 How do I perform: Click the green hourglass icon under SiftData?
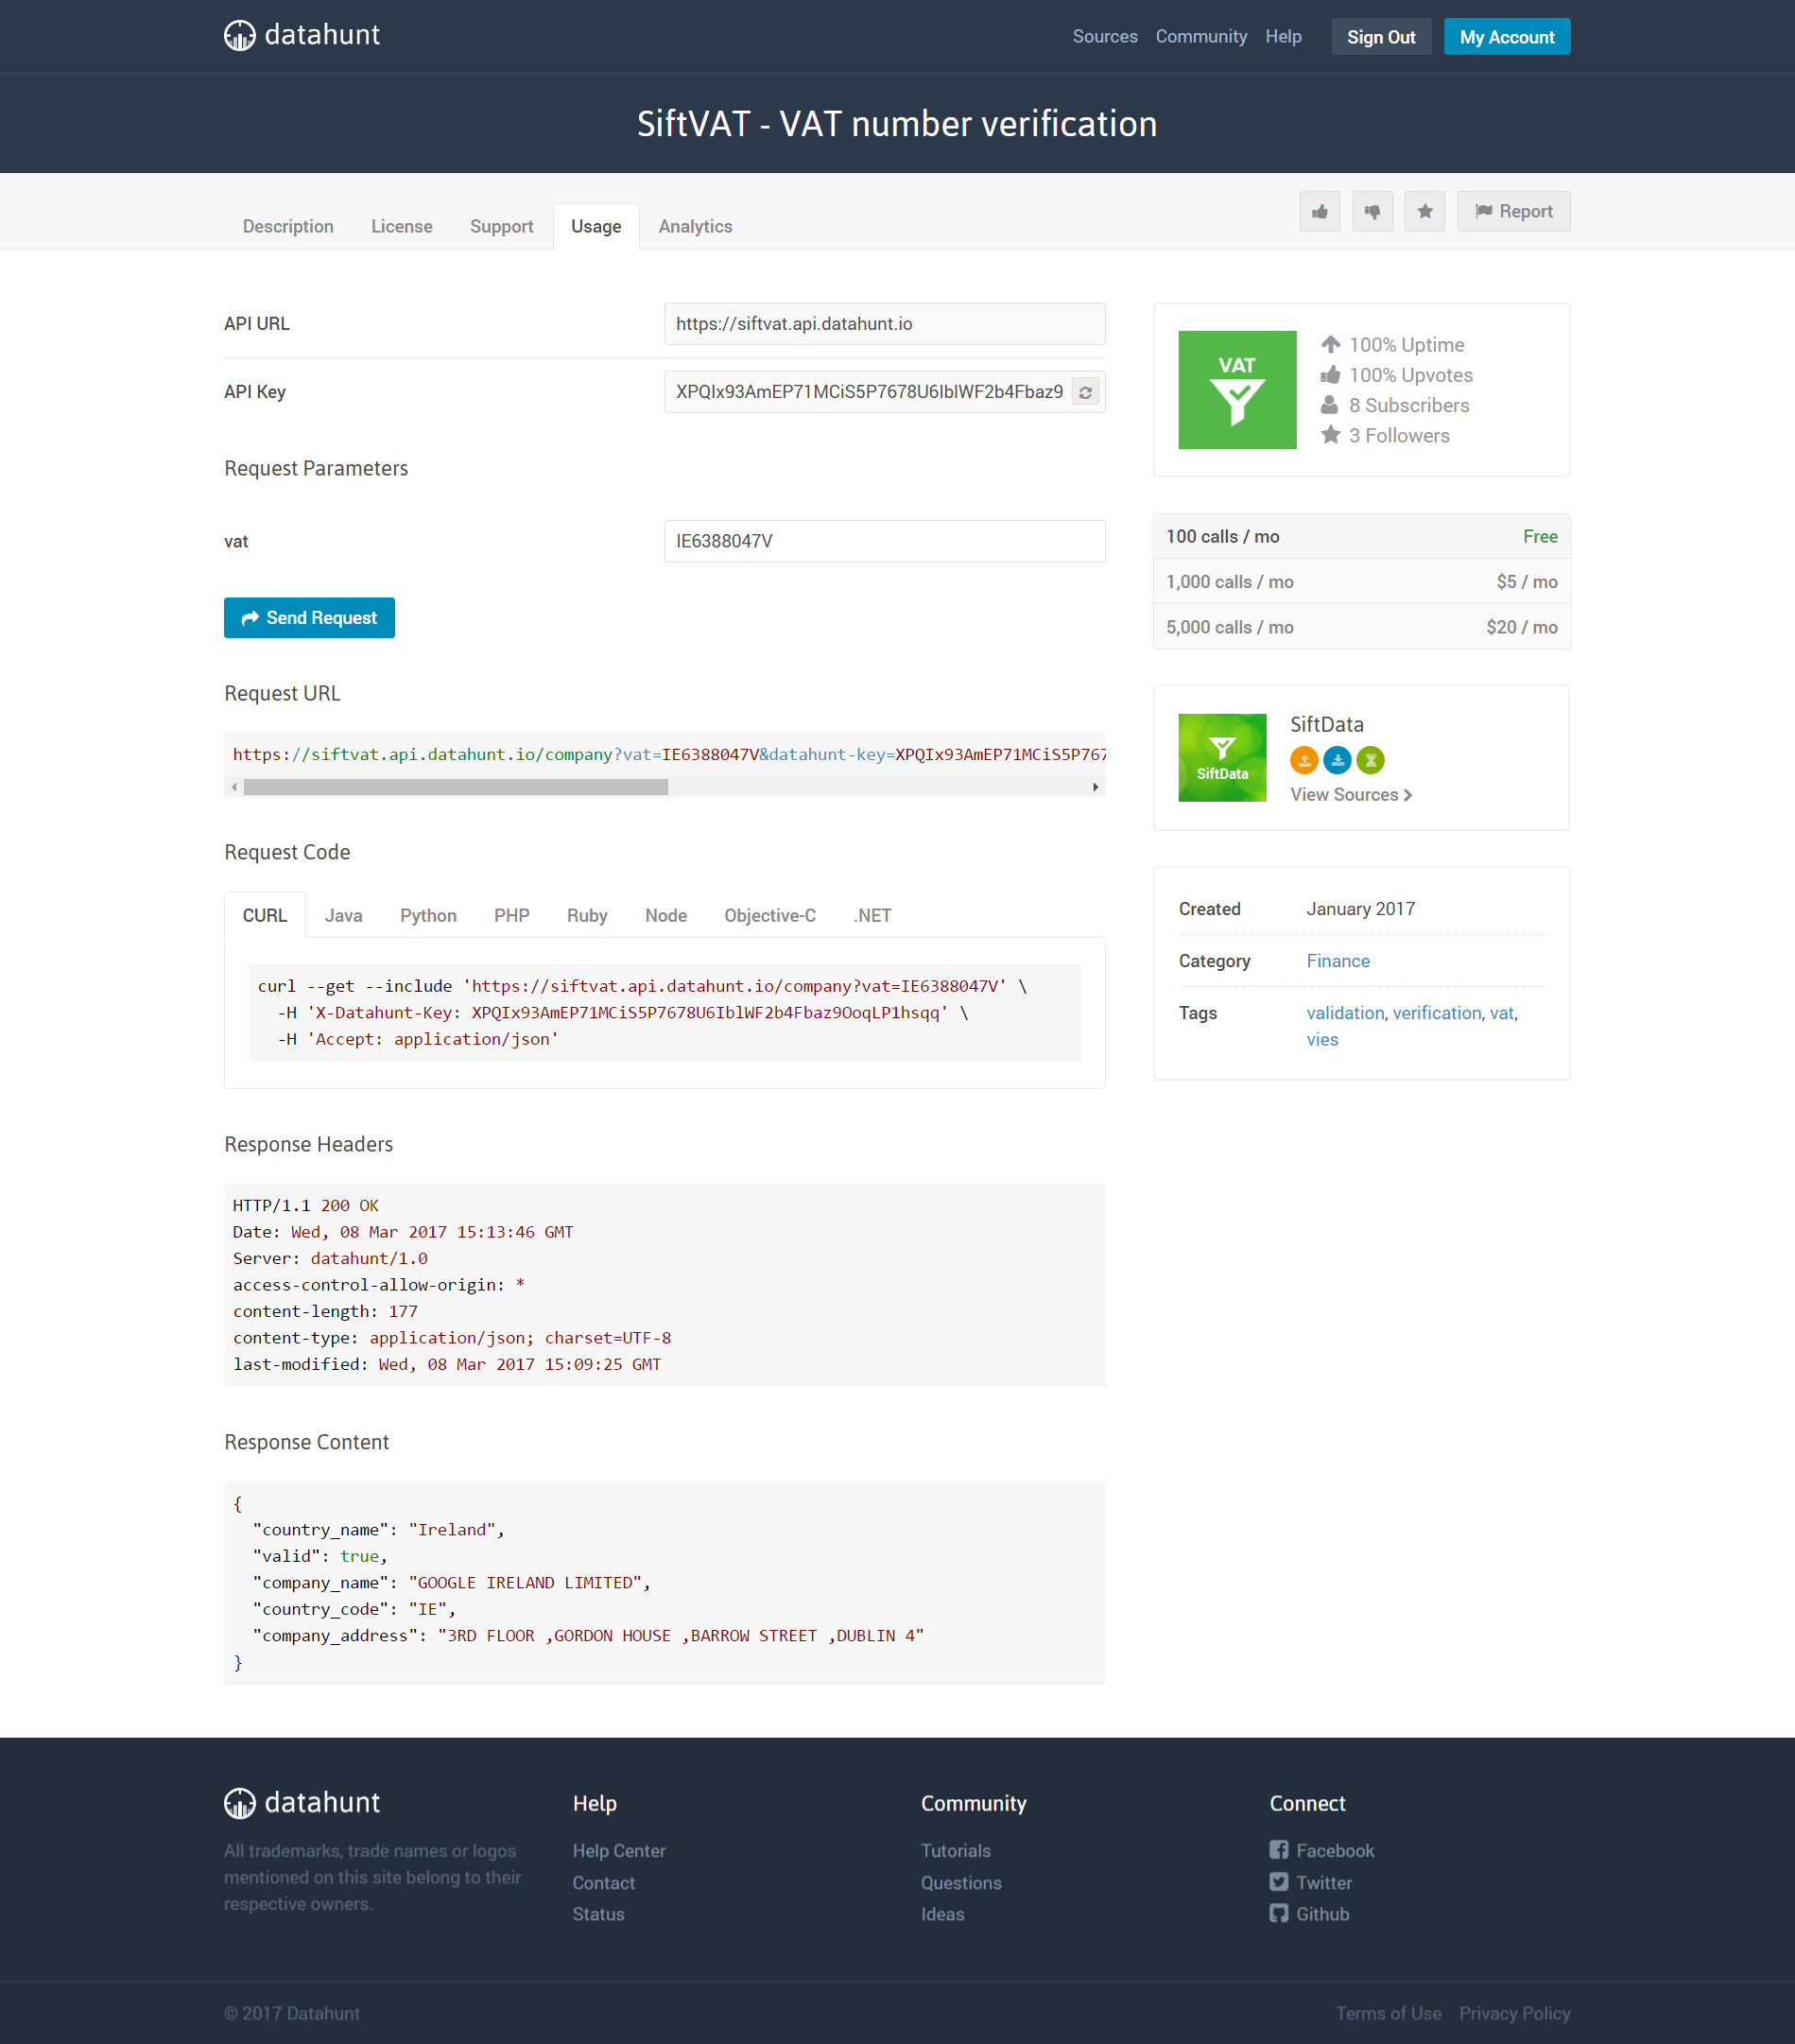click(1370, 760)
